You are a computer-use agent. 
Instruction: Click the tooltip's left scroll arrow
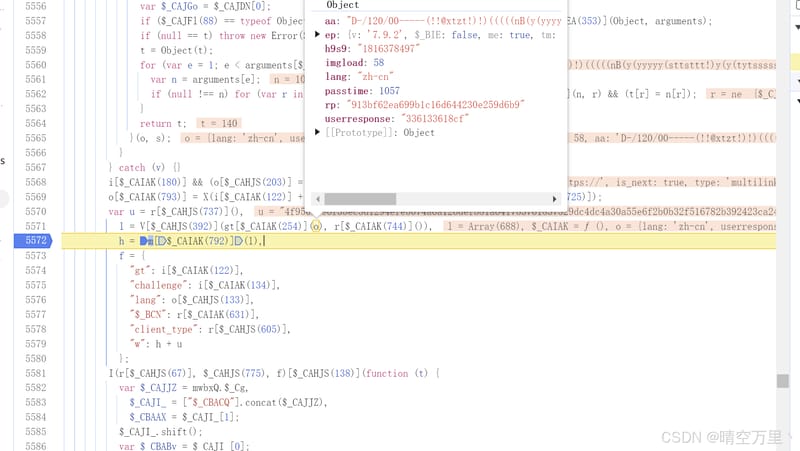click(x=318, y=199)
